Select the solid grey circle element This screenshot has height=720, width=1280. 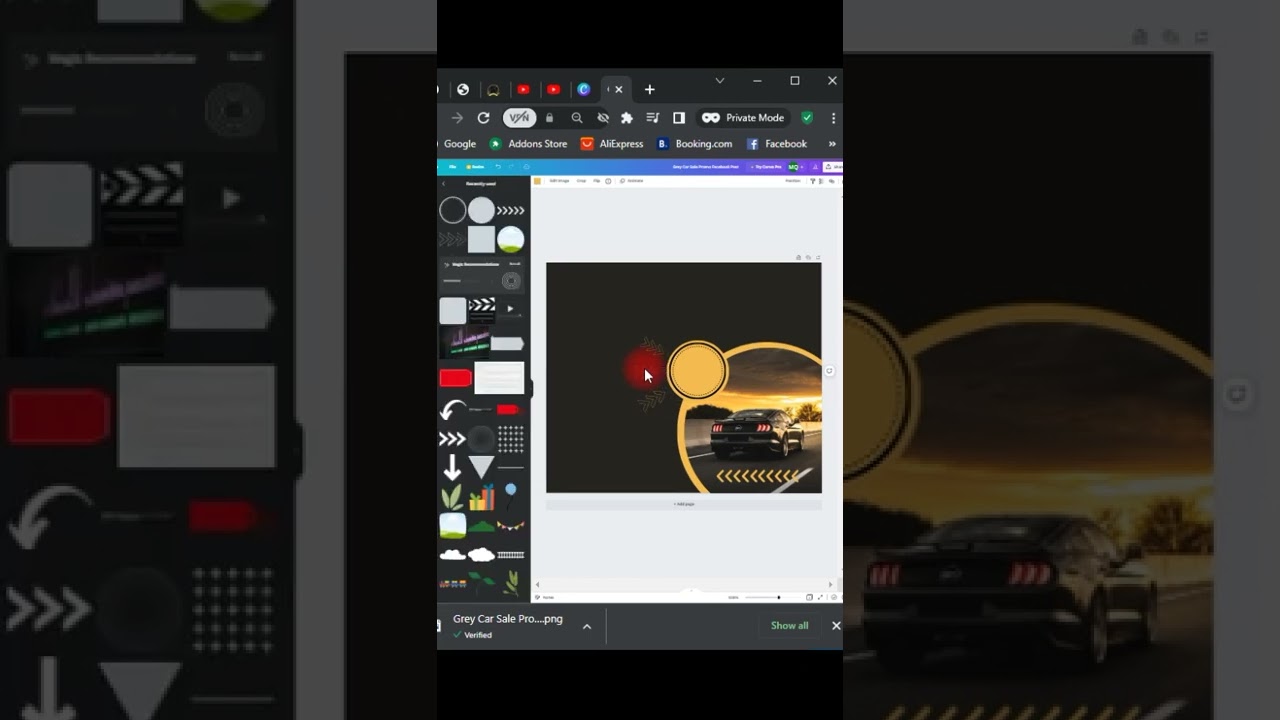click(481, 210)
